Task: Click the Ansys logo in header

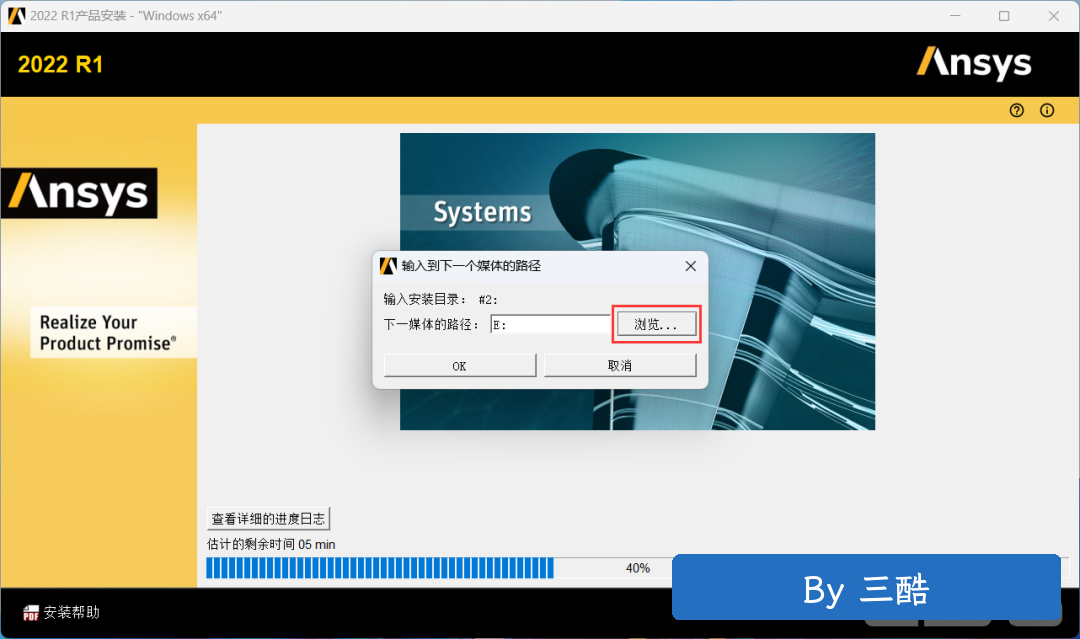Action: point(973,64)
